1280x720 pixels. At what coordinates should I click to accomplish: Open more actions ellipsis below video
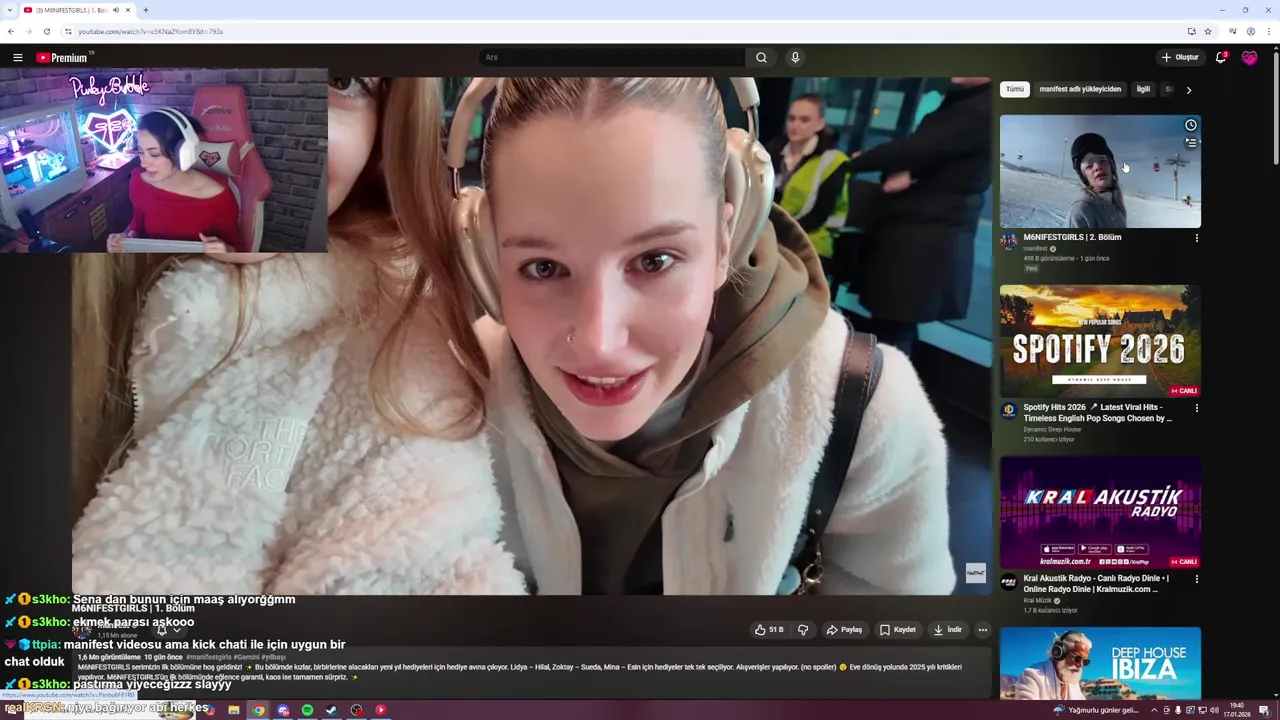click(983, 630)
